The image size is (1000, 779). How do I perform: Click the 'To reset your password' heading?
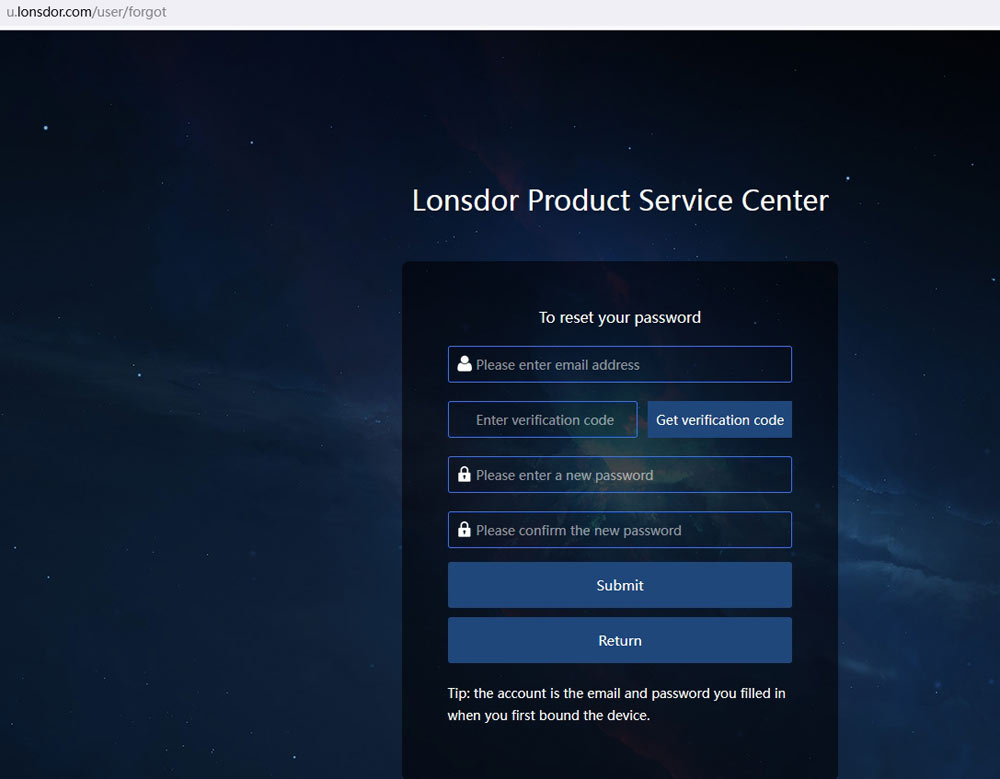[x=619, y=317]
